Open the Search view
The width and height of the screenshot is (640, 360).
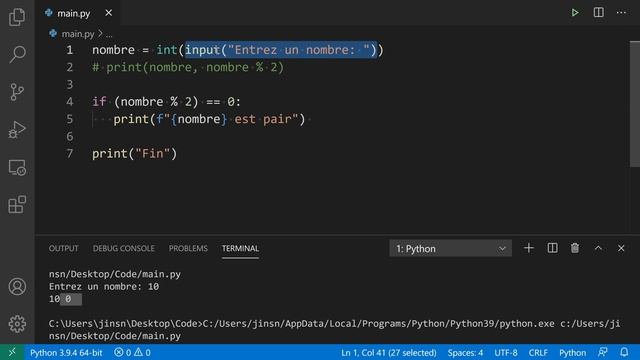[17, 54]
